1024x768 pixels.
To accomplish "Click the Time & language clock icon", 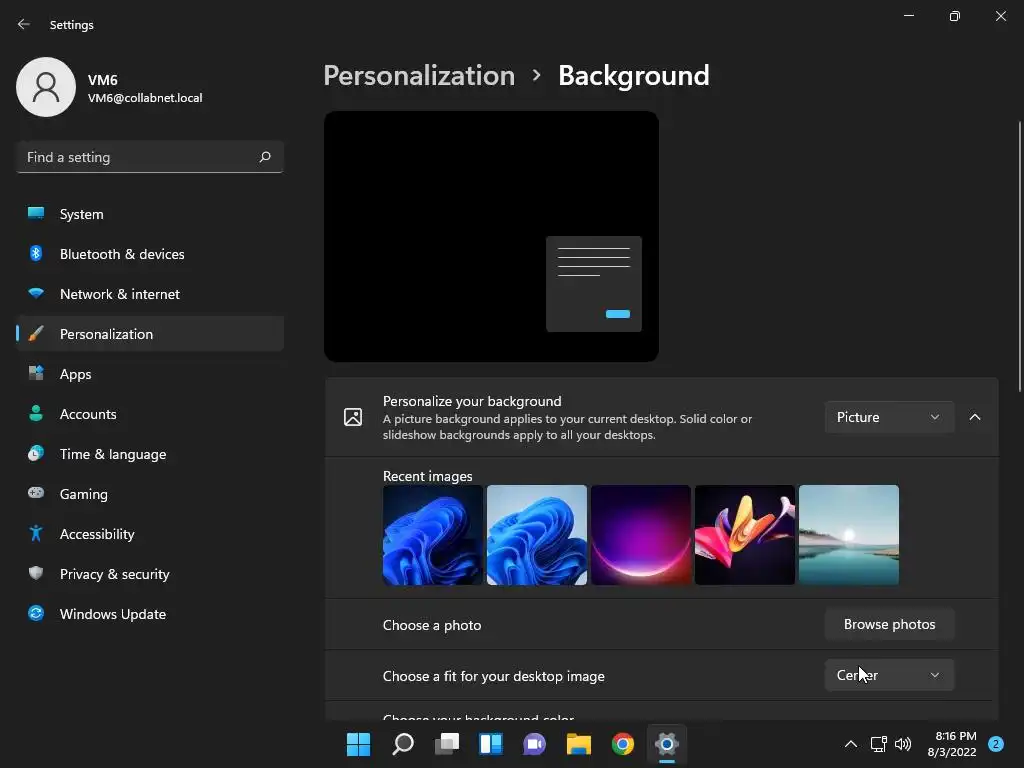I will click(36, 453).
